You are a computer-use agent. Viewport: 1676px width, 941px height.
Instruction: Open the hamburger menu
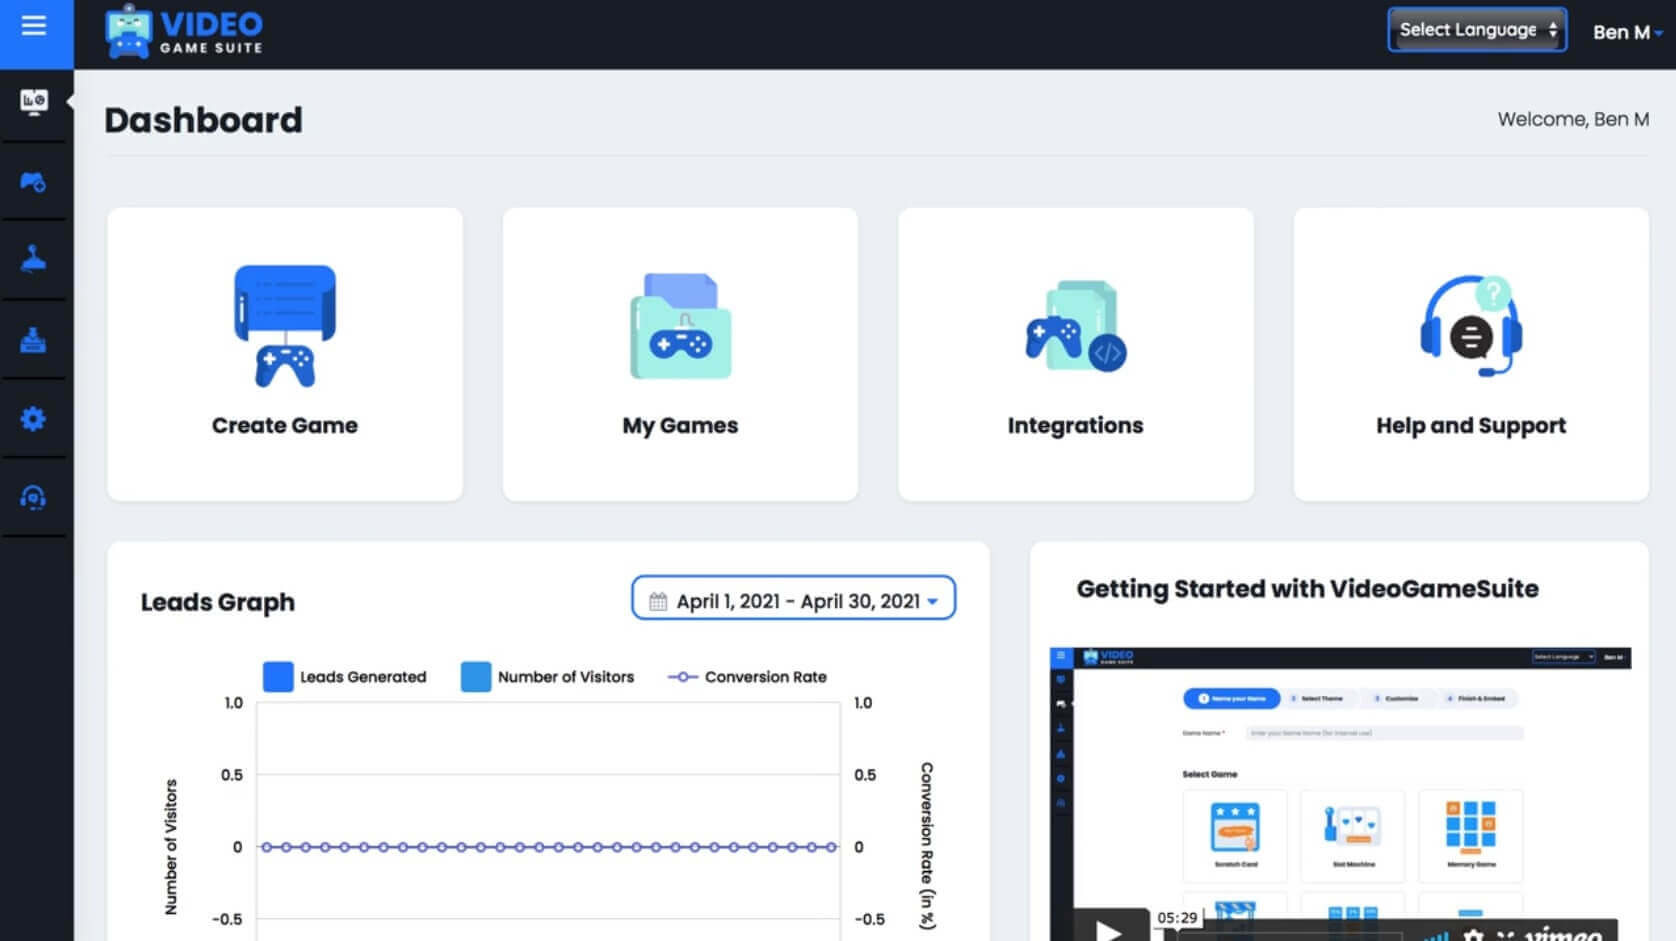pyautogui.click(x=34, y=25)
